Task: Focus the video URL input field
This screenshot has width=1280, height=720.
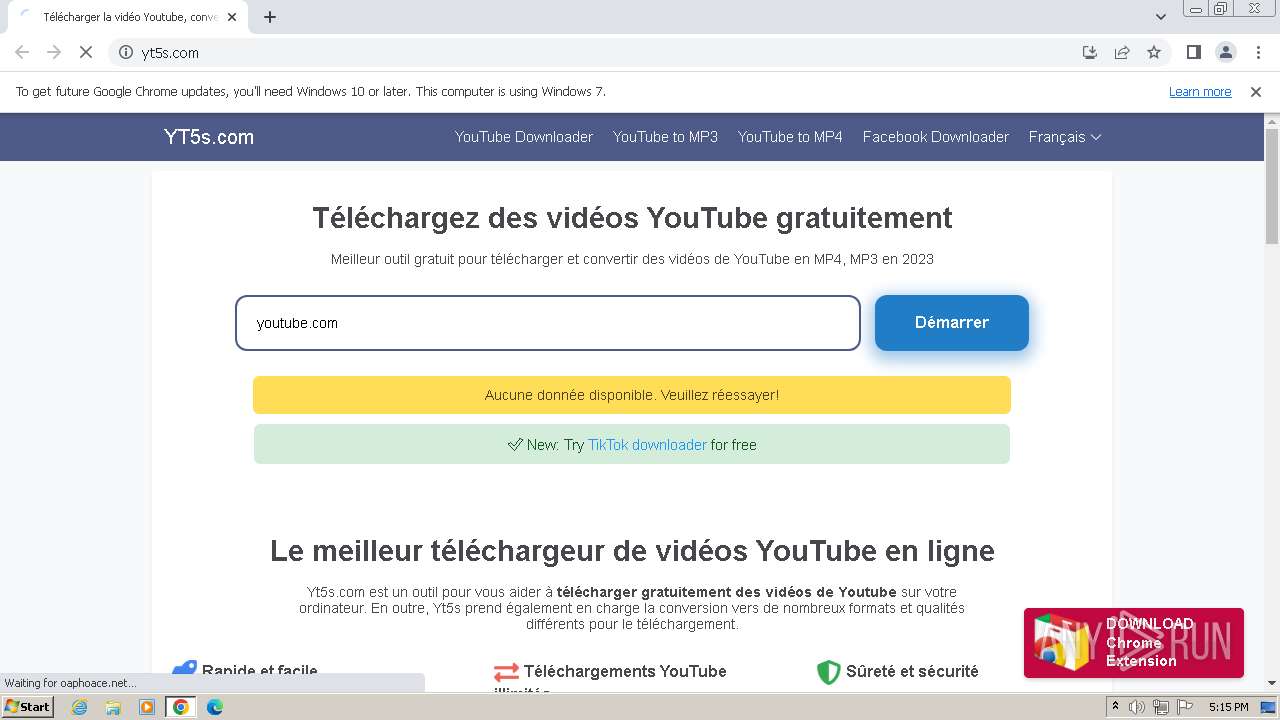Action: pyautogui.click(x=548, y=323)
